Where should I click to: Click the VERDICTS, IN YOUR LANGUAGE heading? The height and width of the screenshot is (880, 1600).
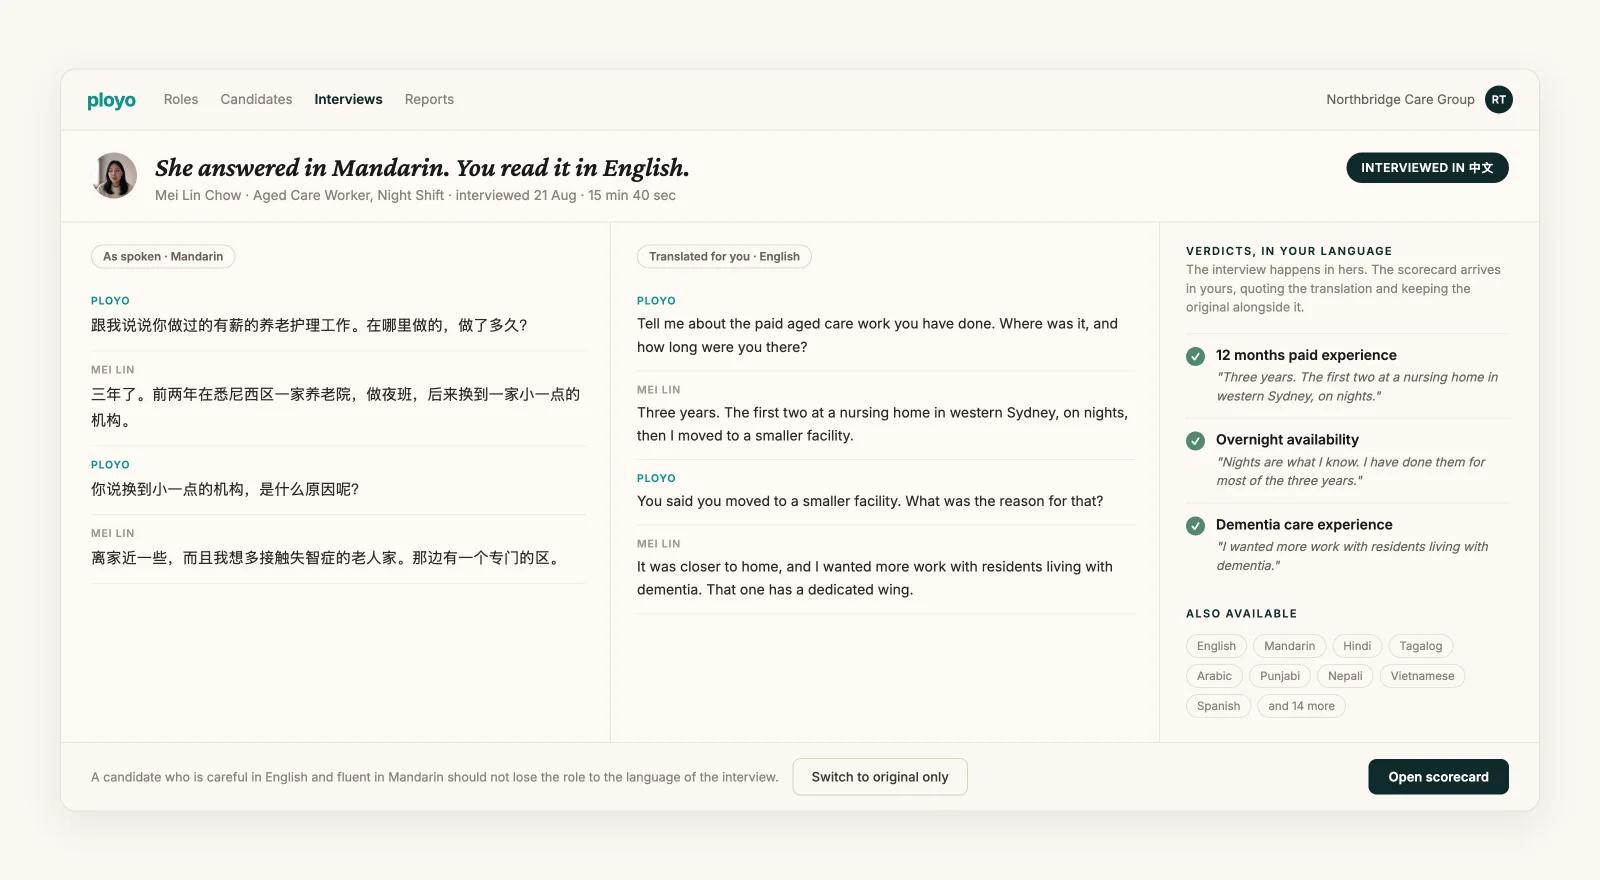click(x=1289, y=251)
